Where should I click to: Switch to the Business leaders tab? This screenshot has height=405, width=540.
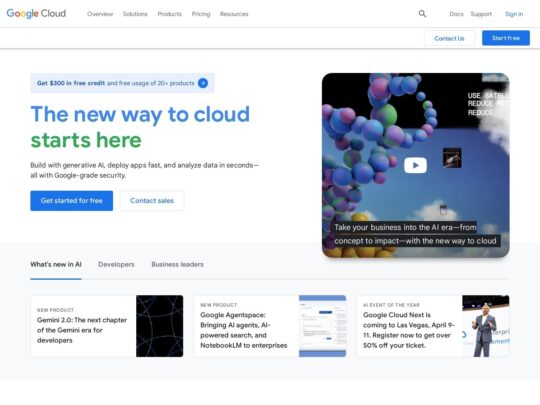[x=177, y=264]
